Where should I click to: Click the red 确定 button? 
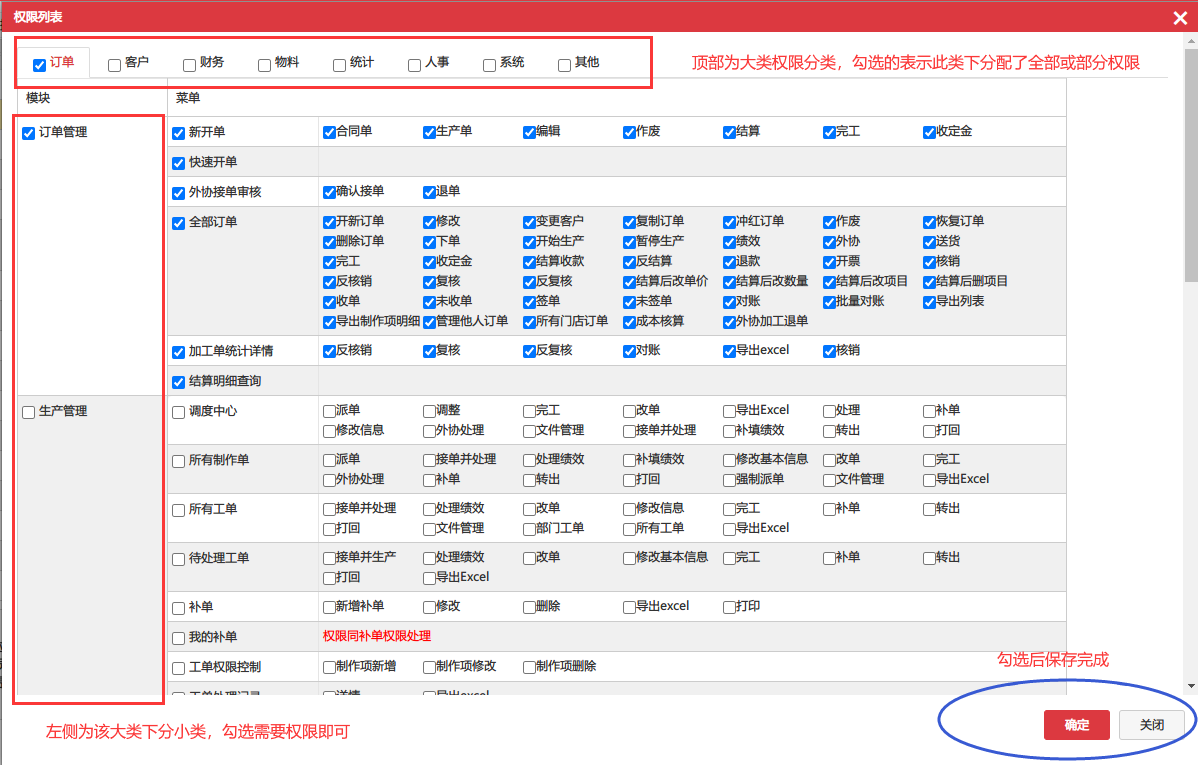click(1077, 724)
